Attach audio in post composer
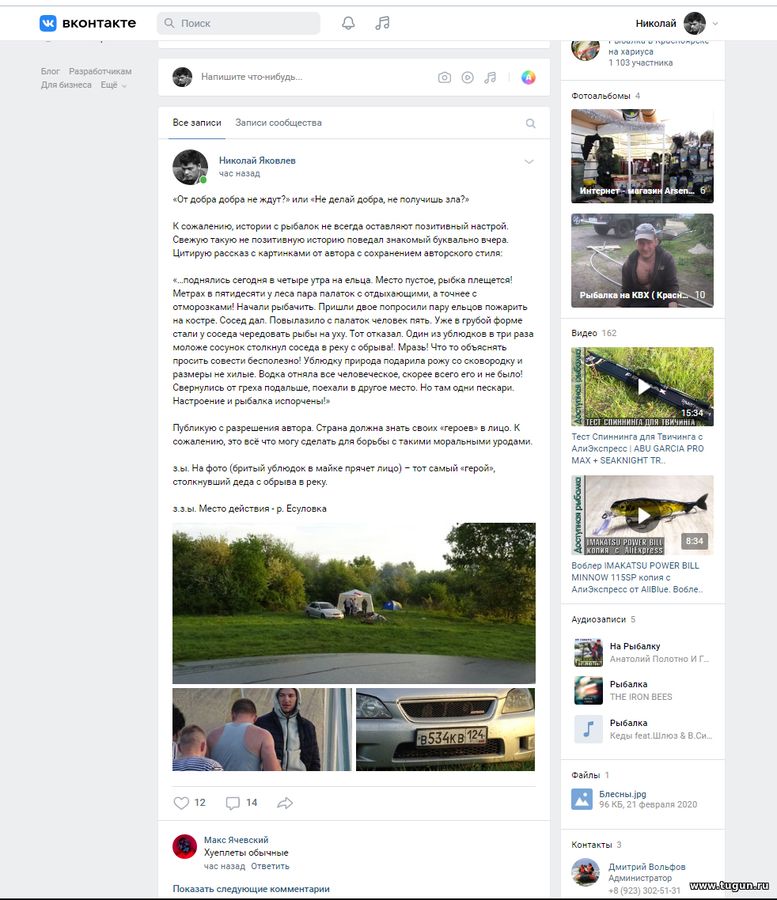Image resolution: width=777 pixels, height=900 pixels. click(490, 77)
